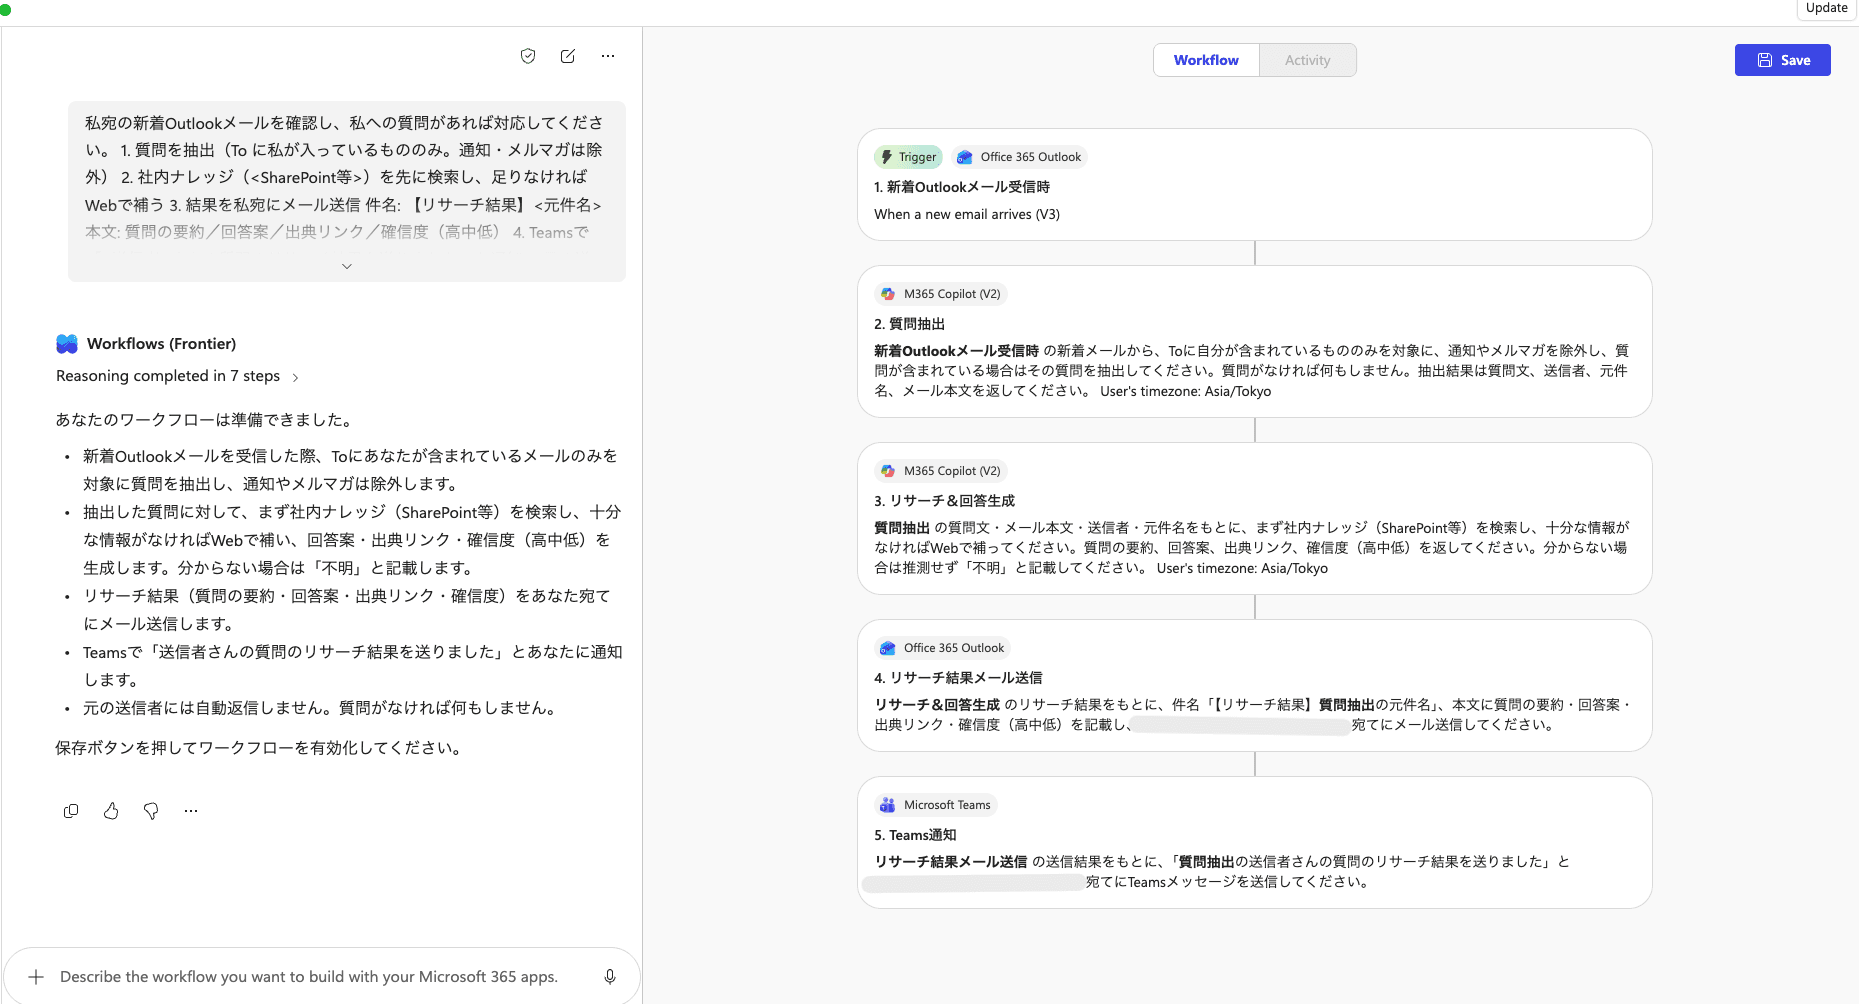Click the Microsoft Teams badge in step 5

click(x=935, y=805)
